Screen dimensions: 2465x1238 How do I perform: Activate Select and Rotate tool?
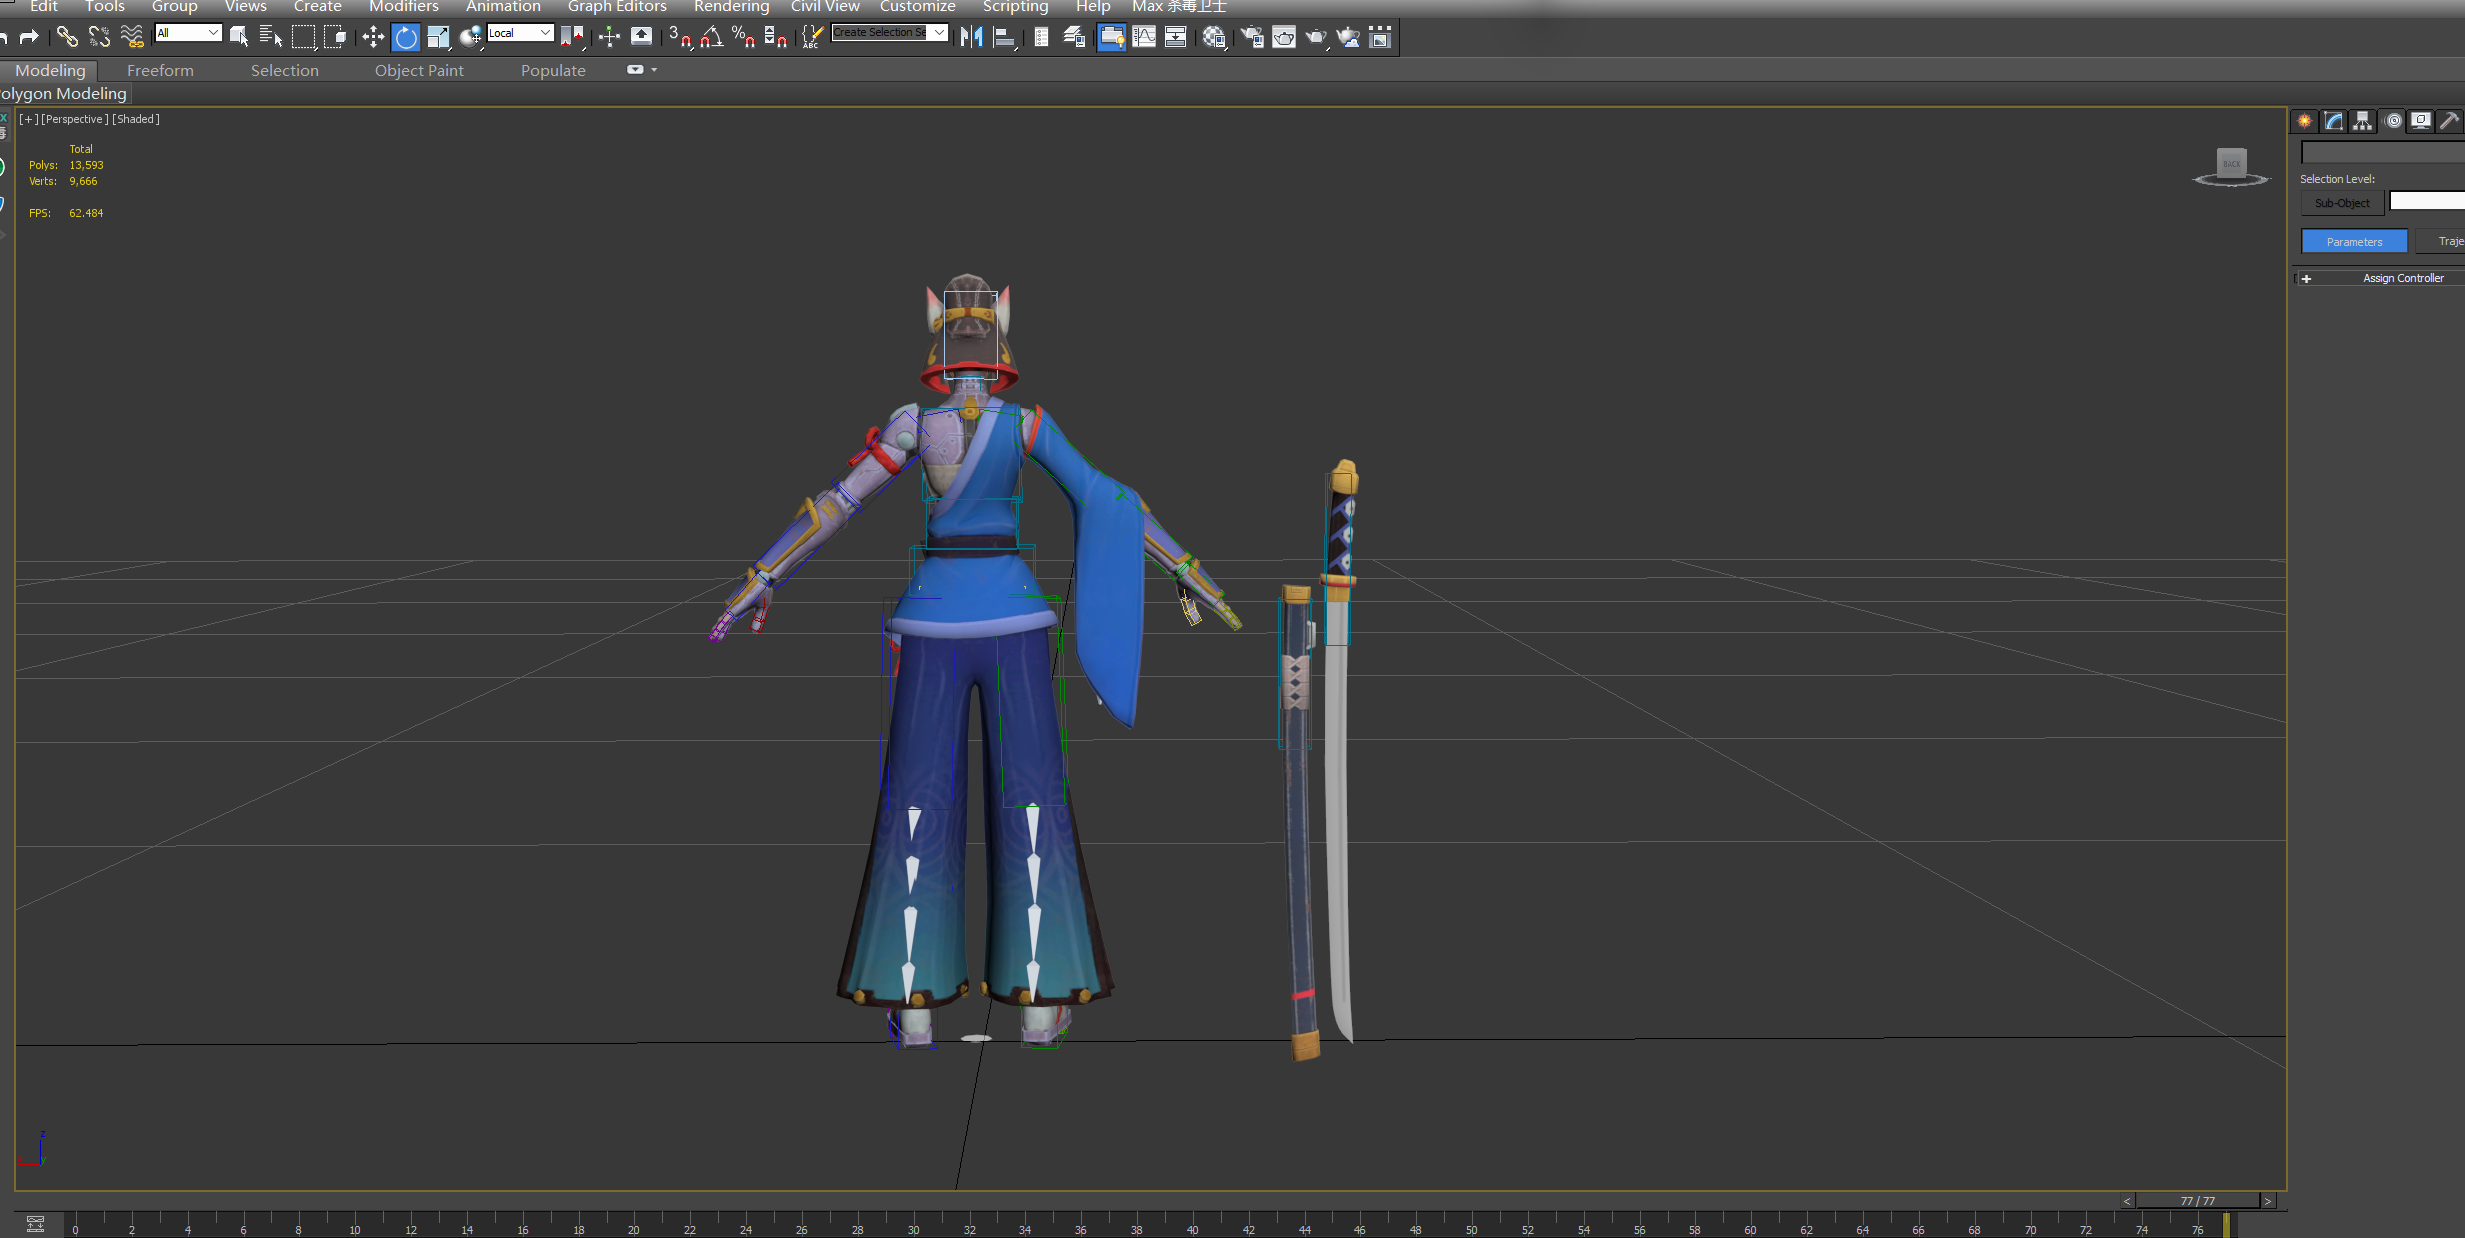[406, 37]
